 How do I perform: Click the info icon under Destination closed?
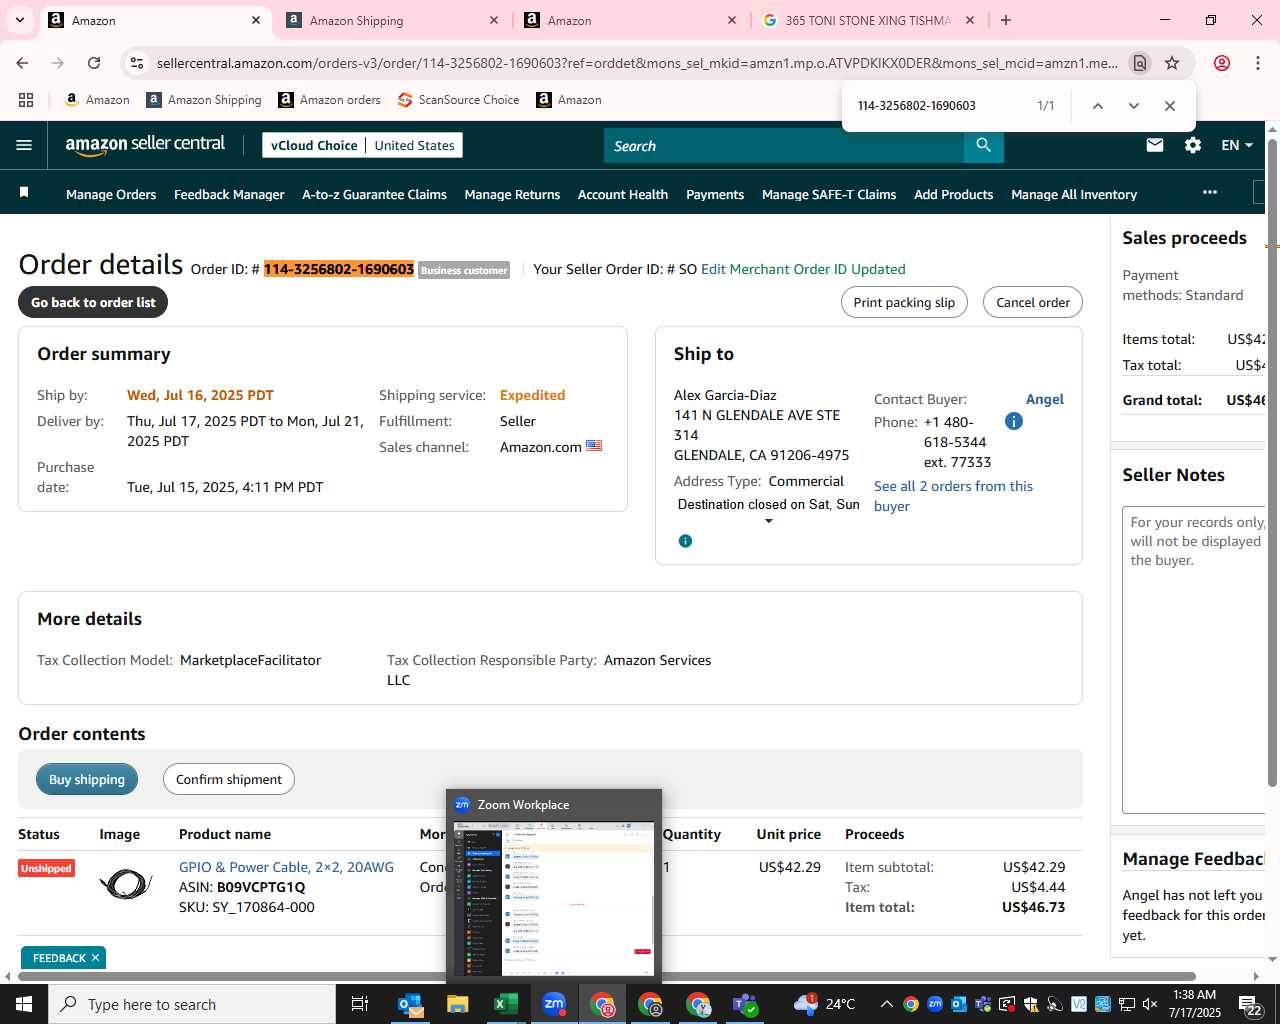pos(685,541)
